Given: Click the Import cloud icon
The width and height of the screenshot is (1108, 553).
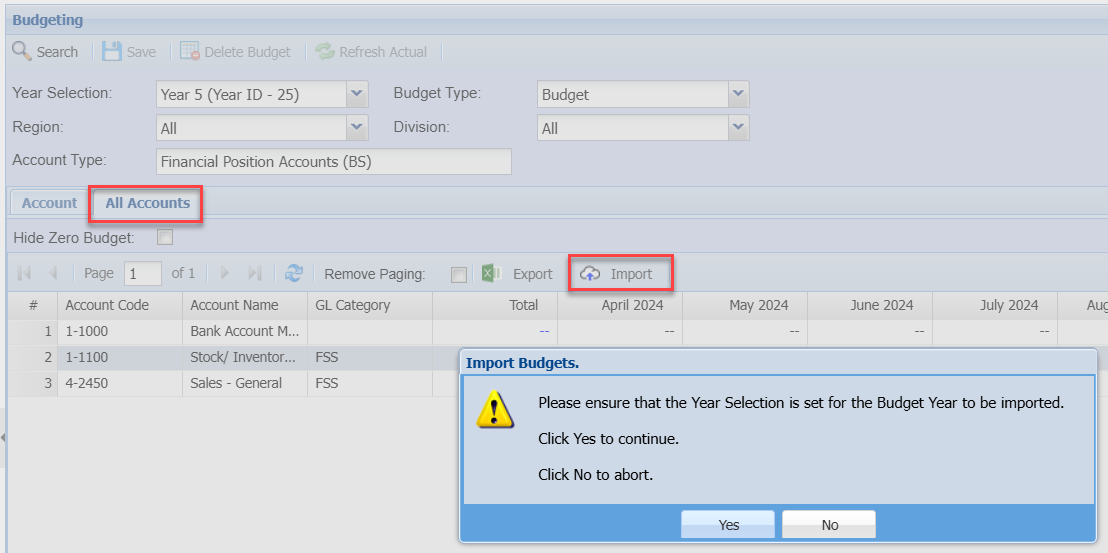Looking at the screenshot, I should pos(591,274).
